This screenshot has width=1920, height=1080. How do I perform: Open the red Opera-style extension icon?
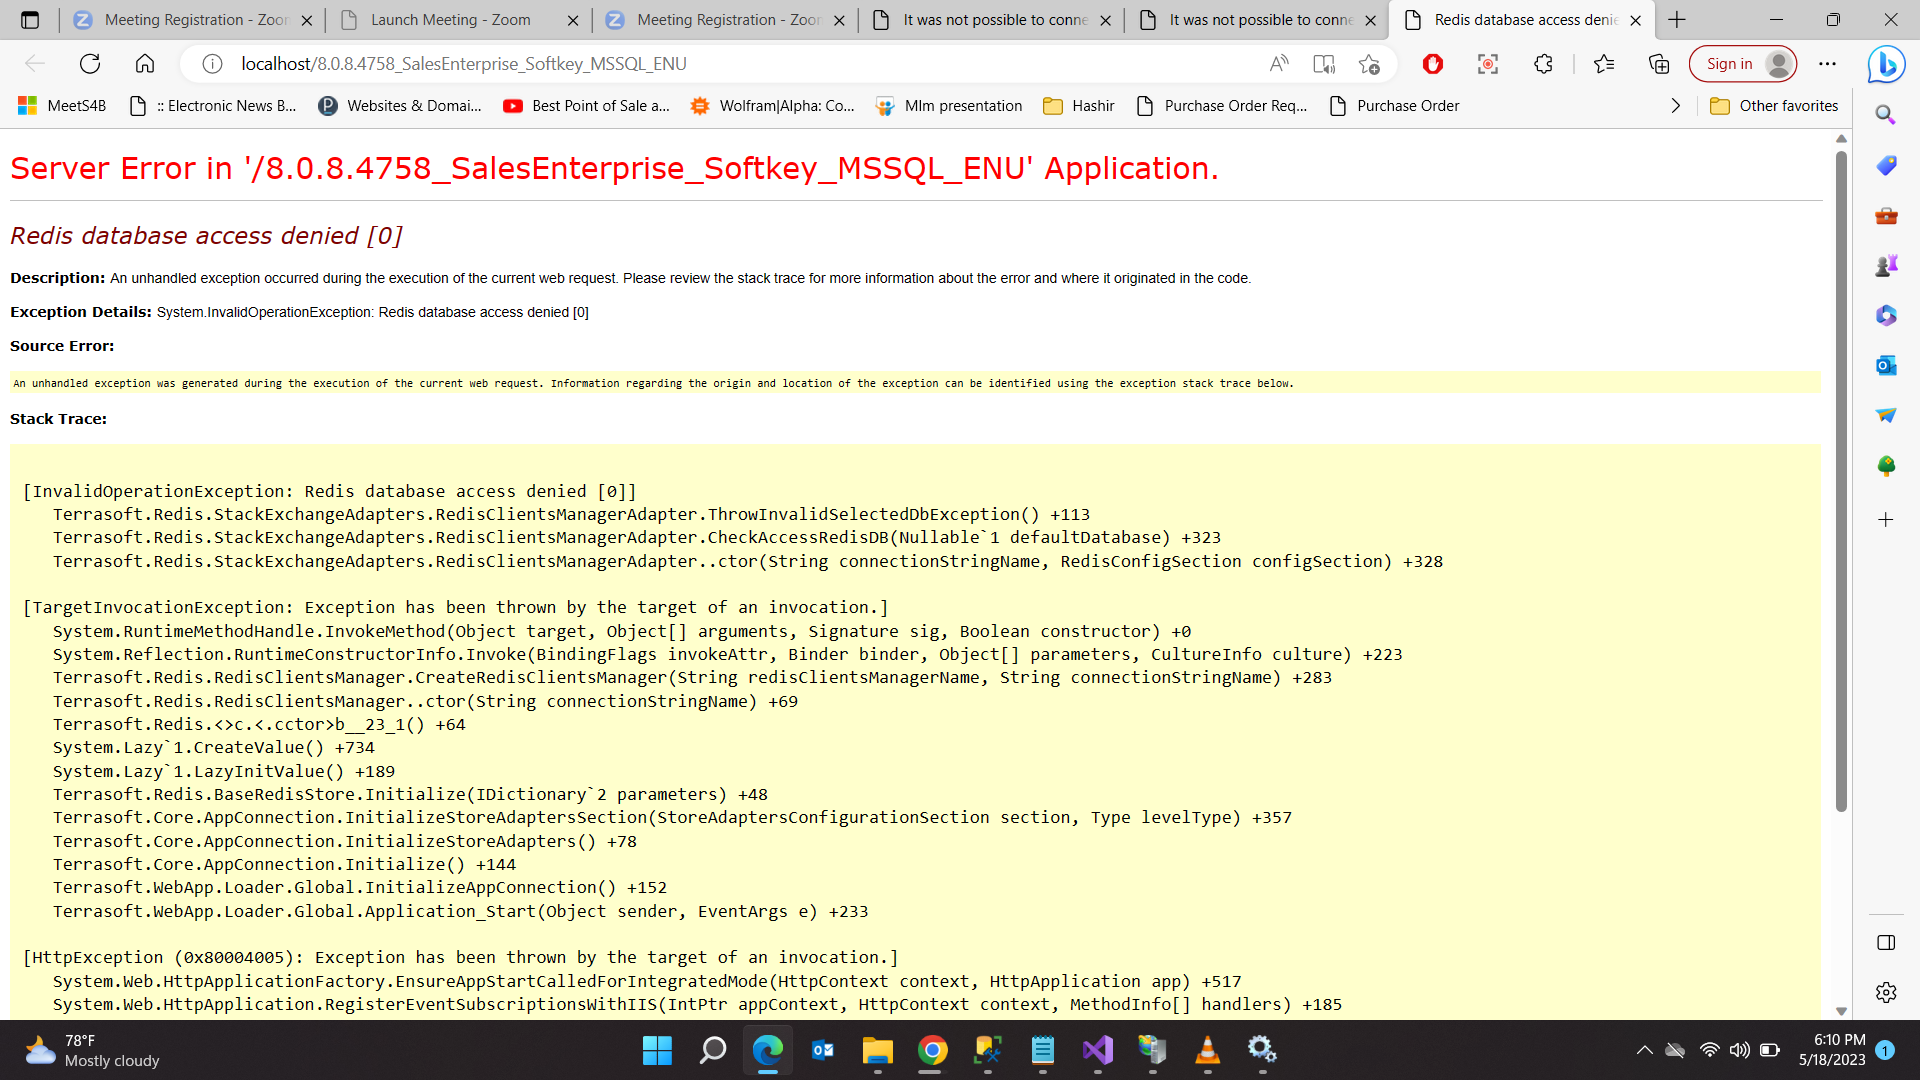point(1433,64)
